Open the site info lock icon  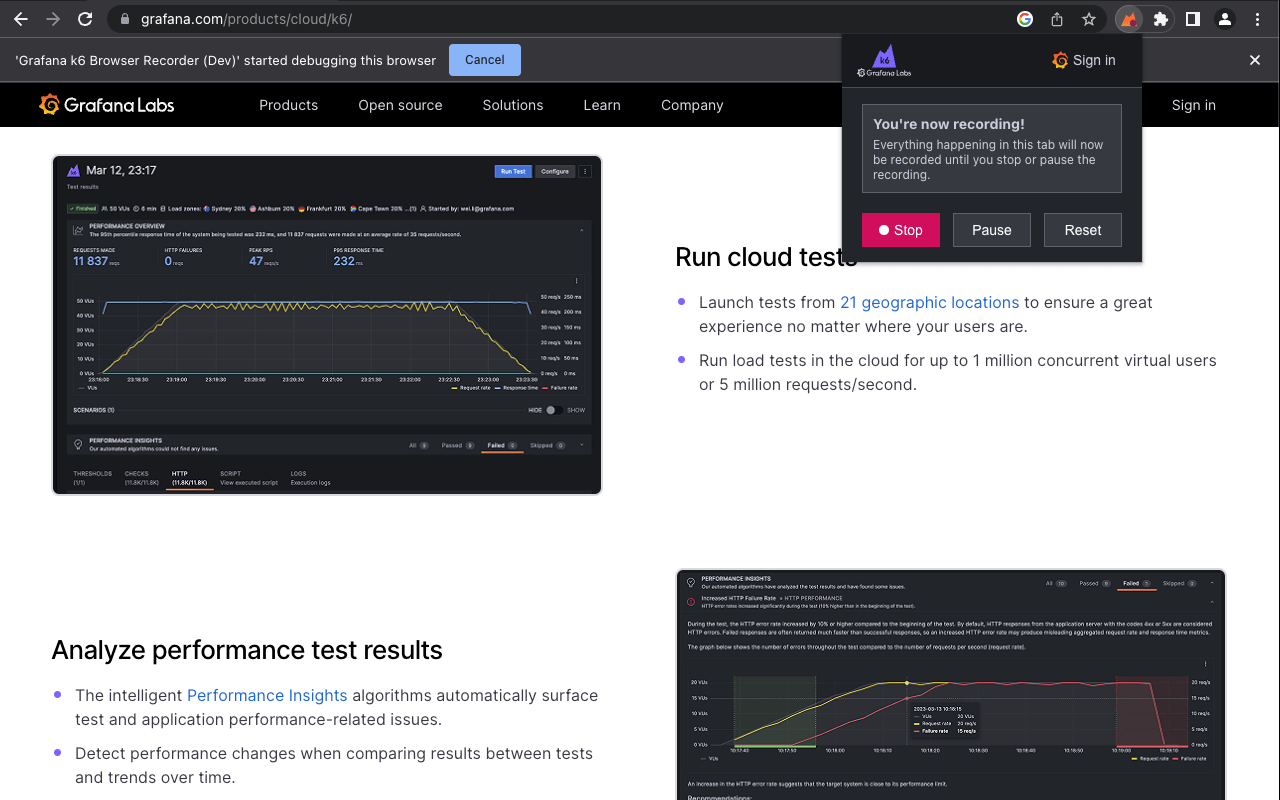point(124,19)
